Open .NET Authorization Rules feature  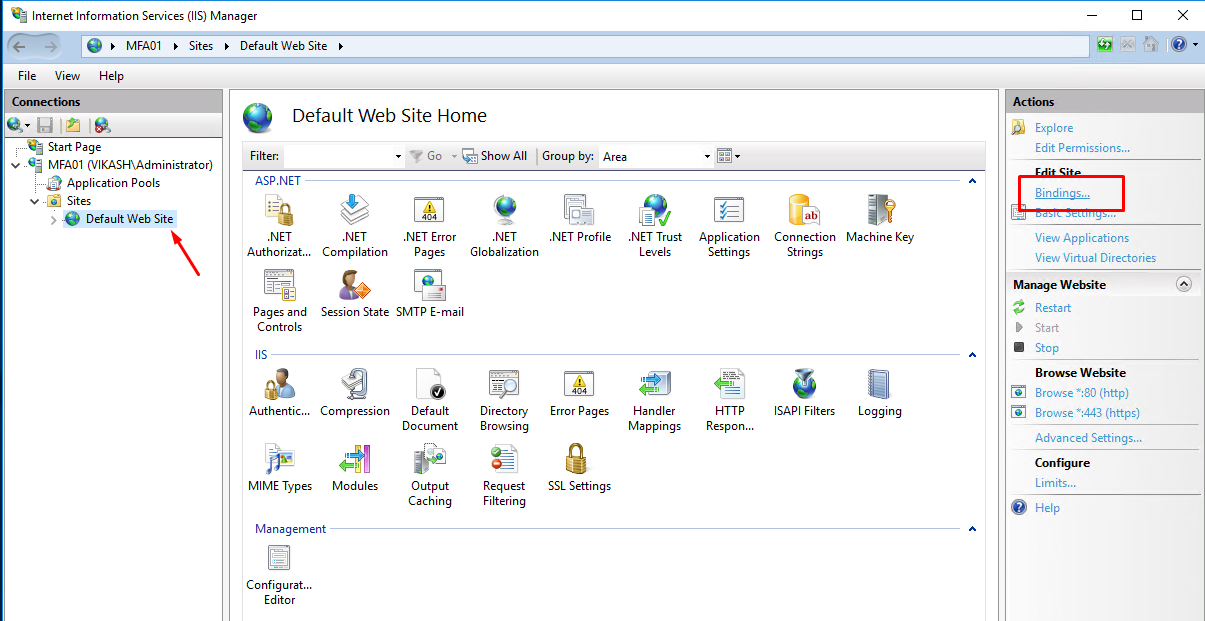(279, 225)
